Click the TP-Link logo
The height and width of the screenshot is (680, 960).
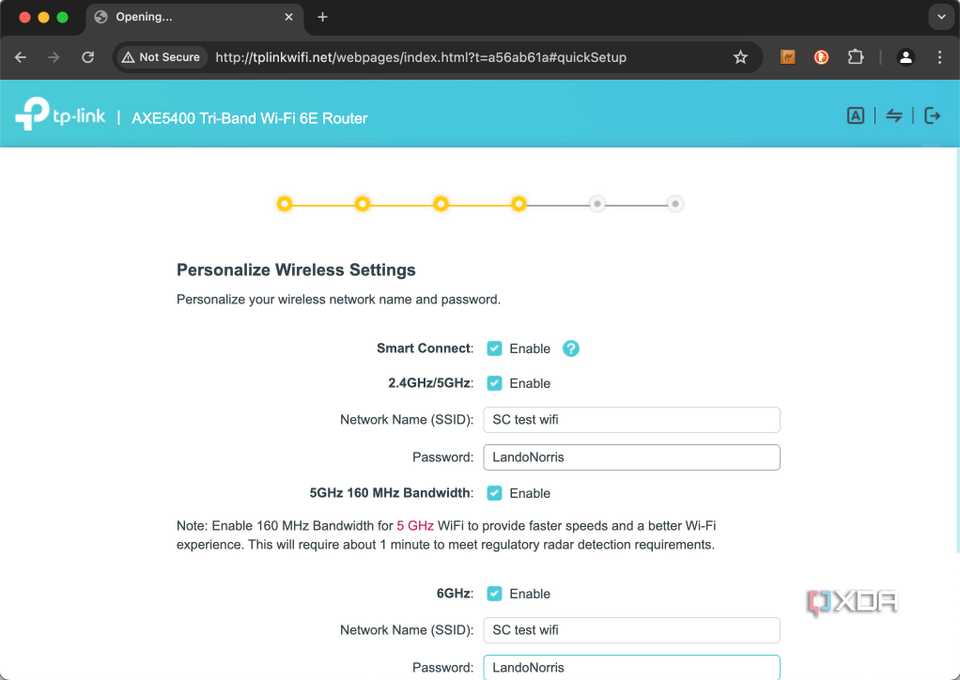coord(60,113)
